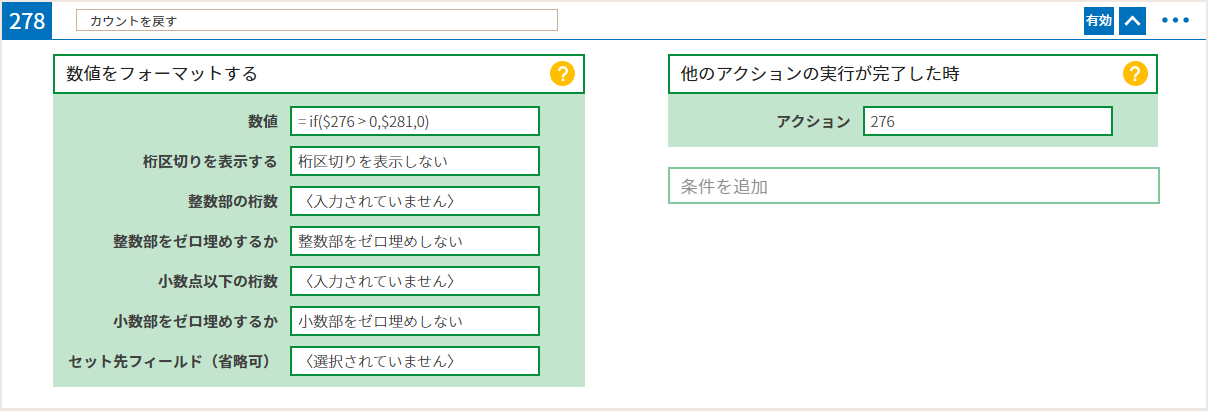This screenshot has height=411, width=1208.
Task: Toggle the 有効 enabled button
Action: 1099,21
